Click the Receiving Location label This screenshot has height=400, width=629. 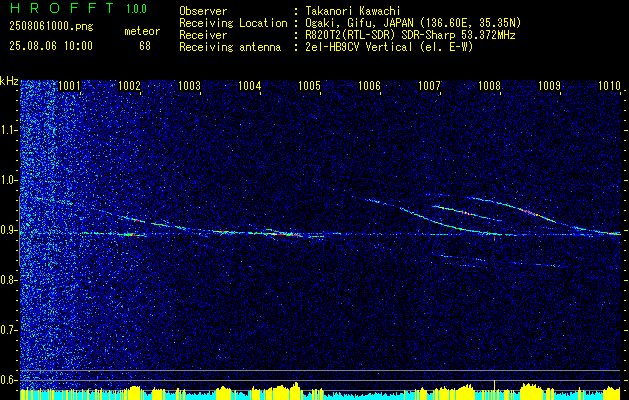233,23
